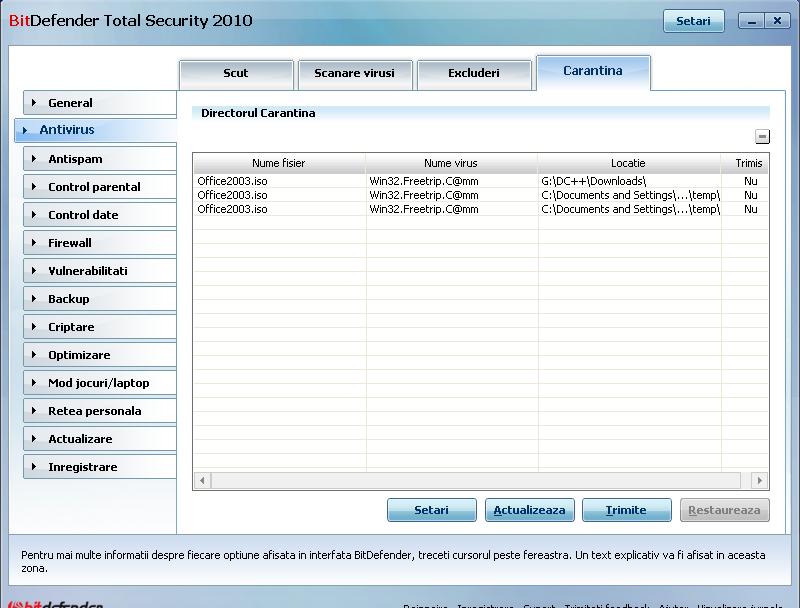Click the Restaureaza button
This screenshot has width=800, height=608.
724,510
